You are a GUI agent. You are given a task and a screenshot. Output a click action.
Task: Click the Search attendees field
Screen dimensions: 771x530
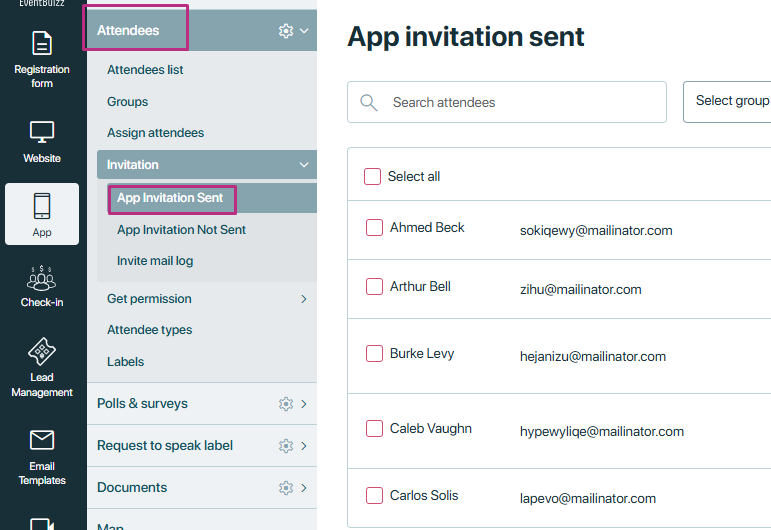click(x=506, y=102)
